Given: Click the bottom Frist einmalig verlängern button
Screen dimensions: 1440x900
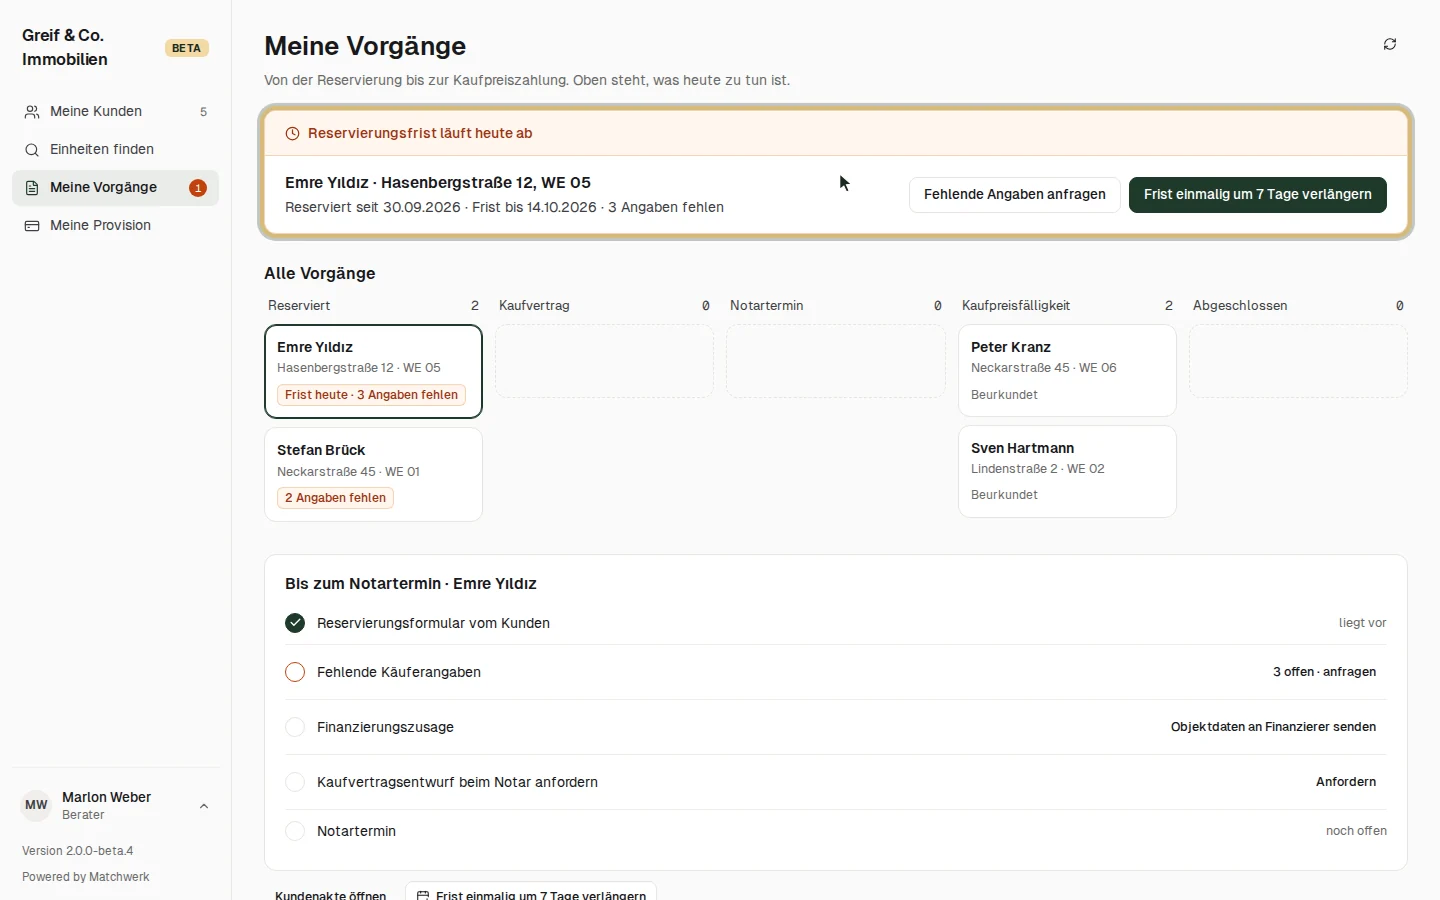Looking at the screenshot, I should [531, 893].
